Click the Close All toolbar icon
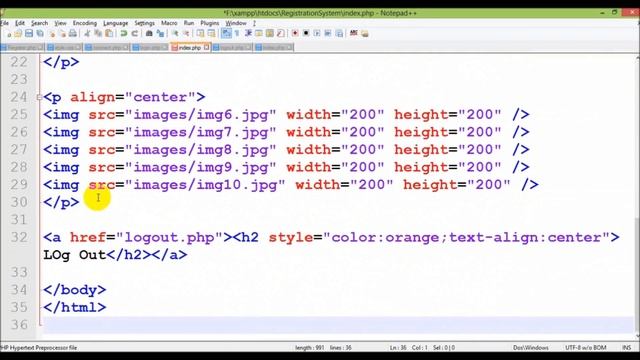The image size is (640, 360). (62, 33)
